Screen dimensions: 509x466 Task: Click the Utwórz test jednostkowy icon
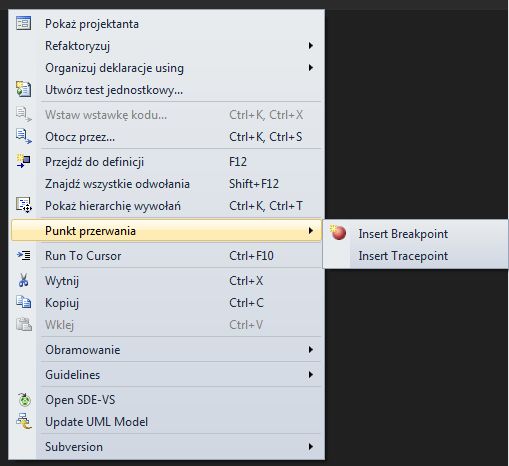pos(23,89)
